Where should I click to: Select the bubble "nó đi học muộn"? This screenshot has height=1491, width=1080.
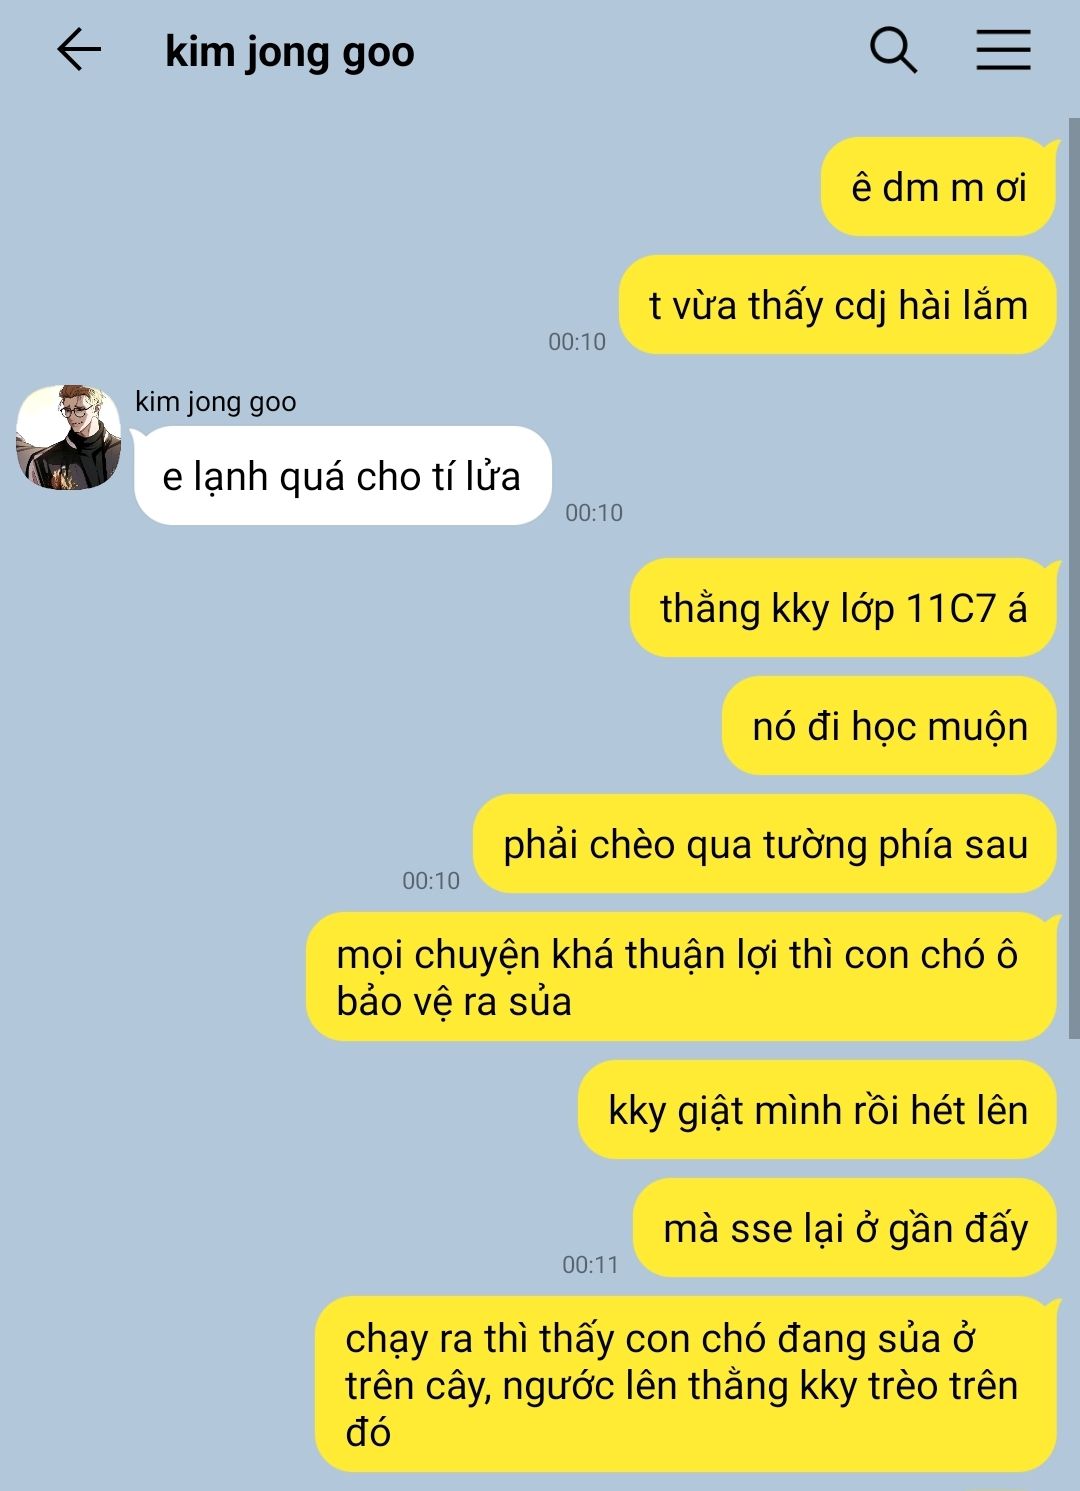click(889, 726)
